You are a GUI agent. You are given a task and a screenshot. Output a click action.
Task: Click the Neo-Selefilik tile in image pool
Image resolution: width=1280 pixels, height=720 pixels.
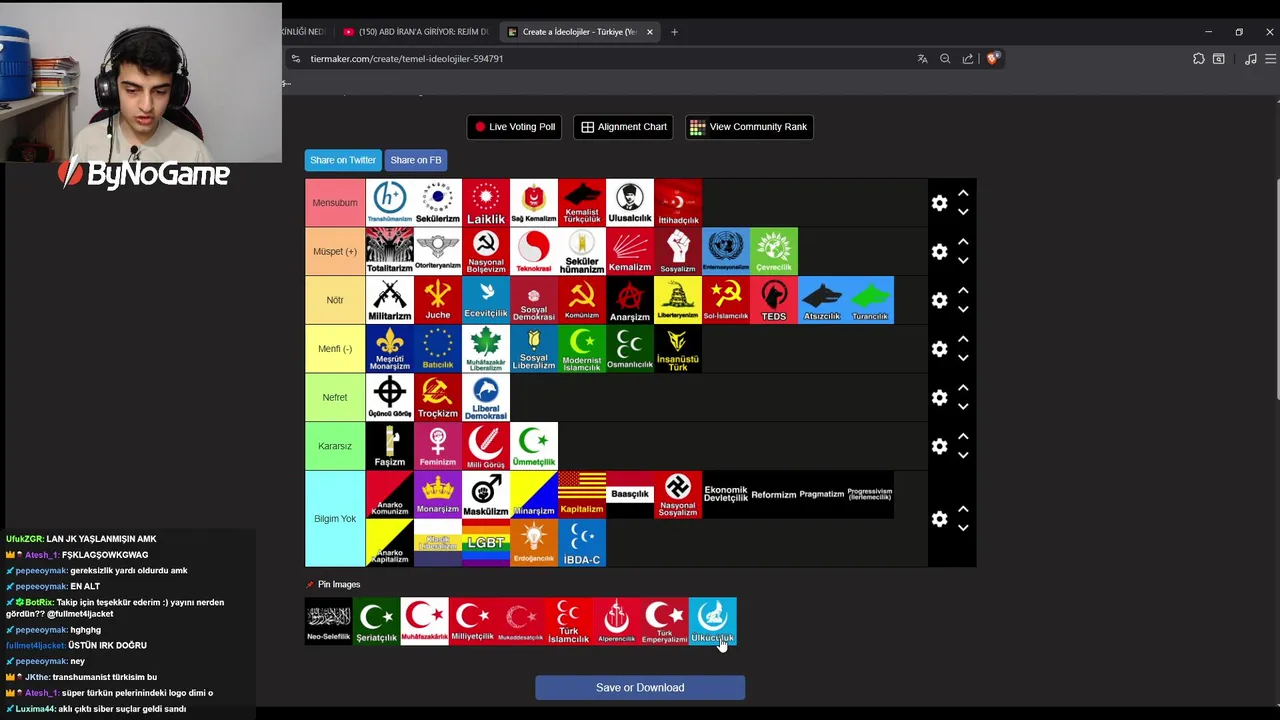(x=328, y=621)
